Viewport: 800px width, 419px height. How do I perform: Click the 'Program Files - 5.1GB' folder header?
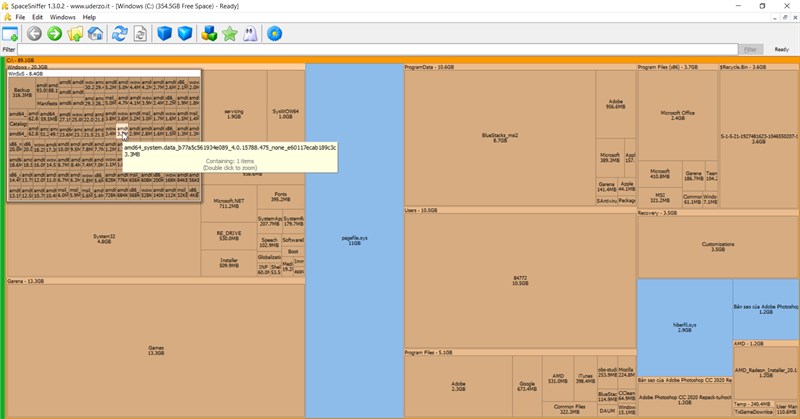click(x=520, y=352)
